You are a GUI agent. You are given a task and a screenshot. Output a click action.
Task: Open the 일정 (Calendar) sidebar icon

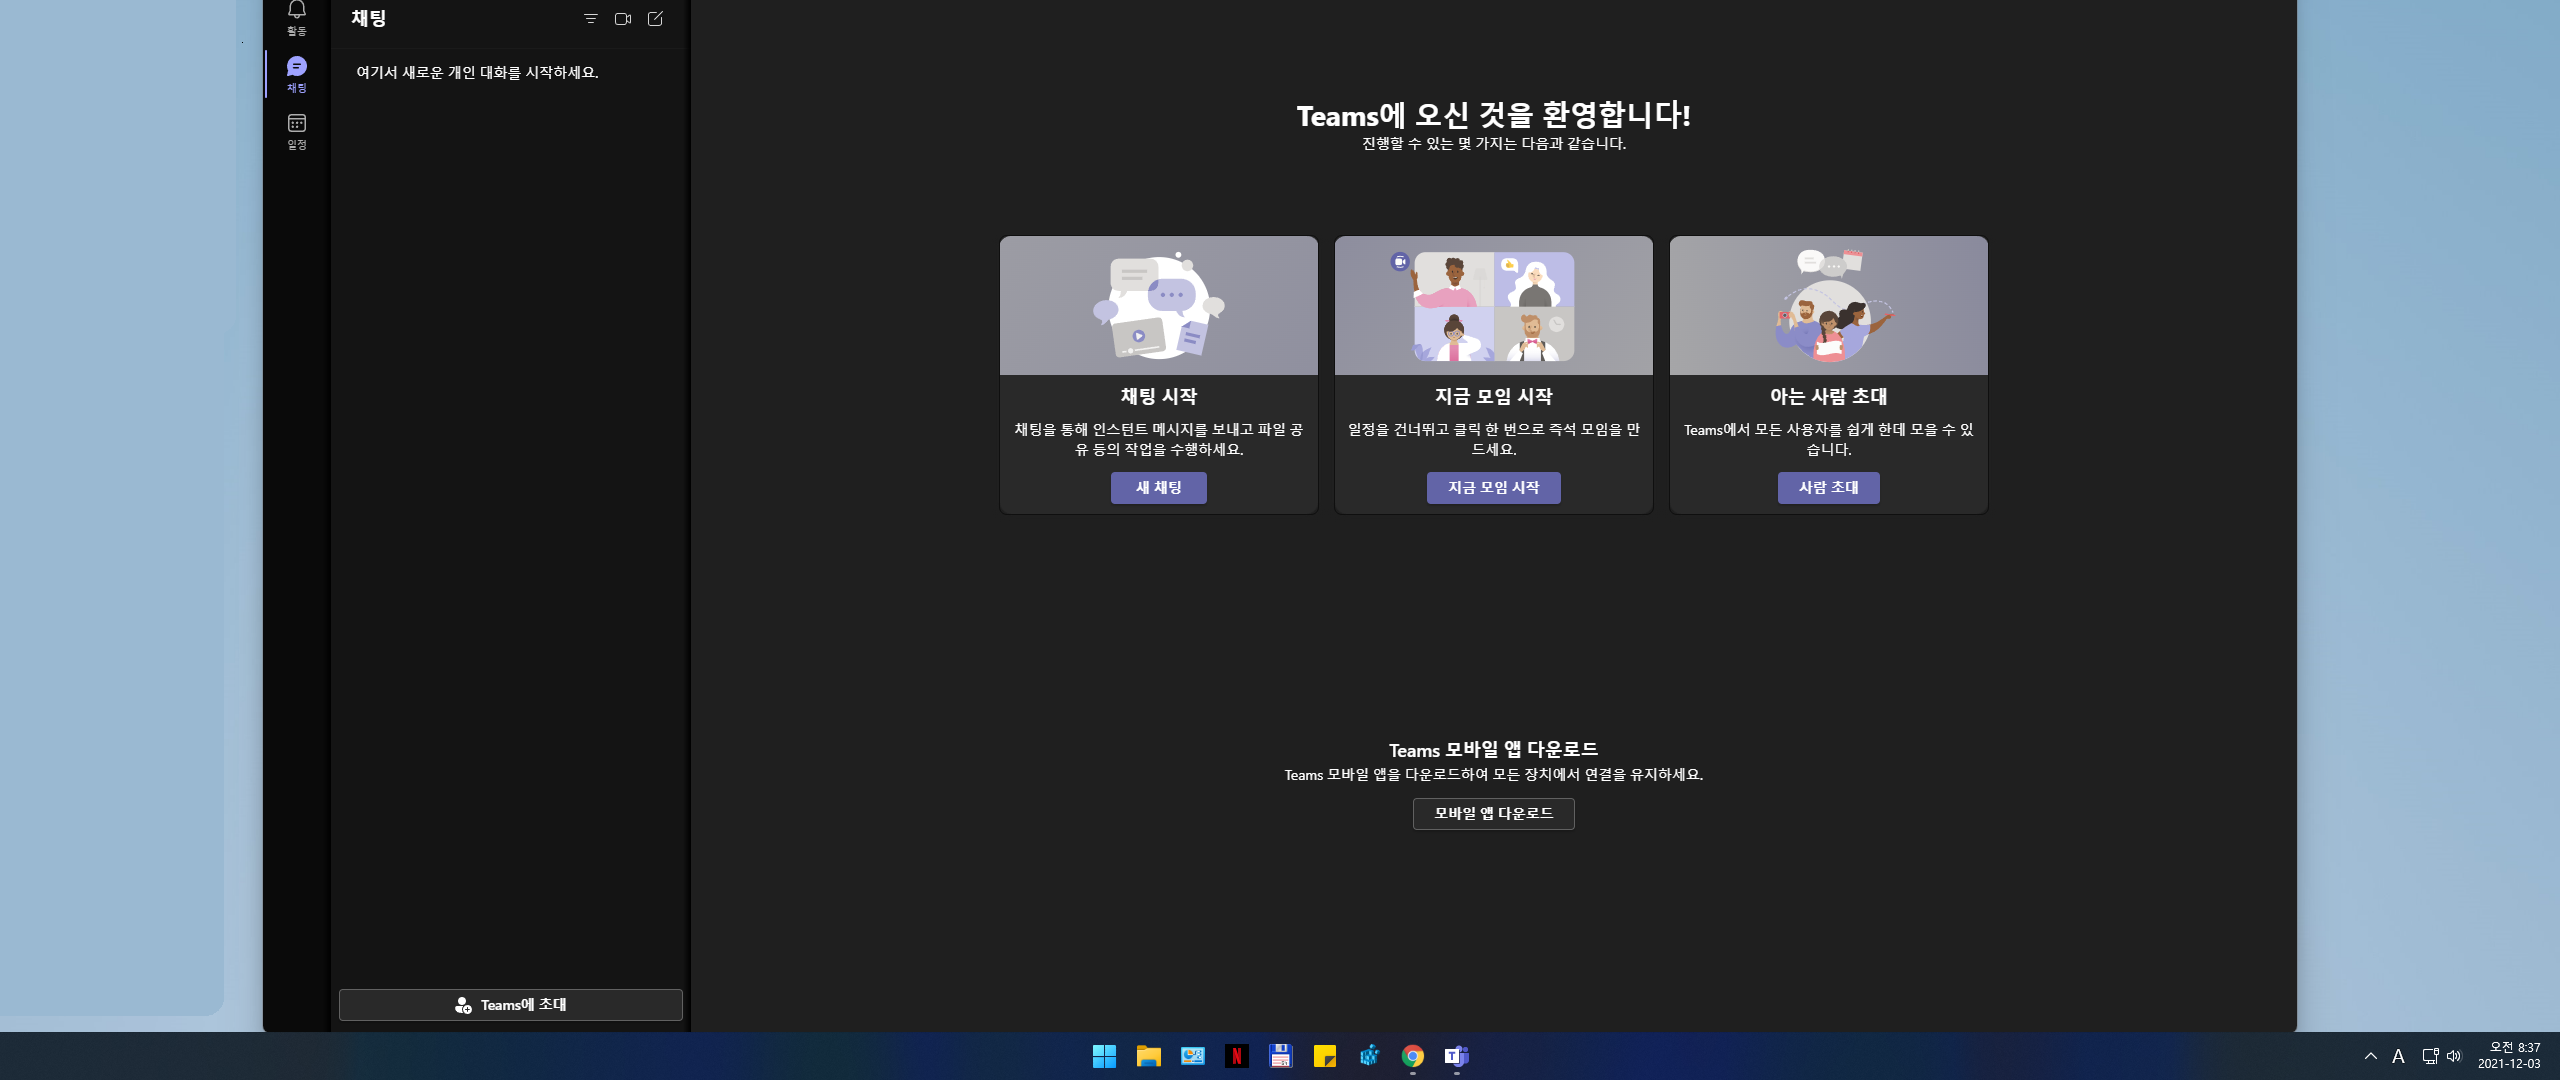click(296, 131)
